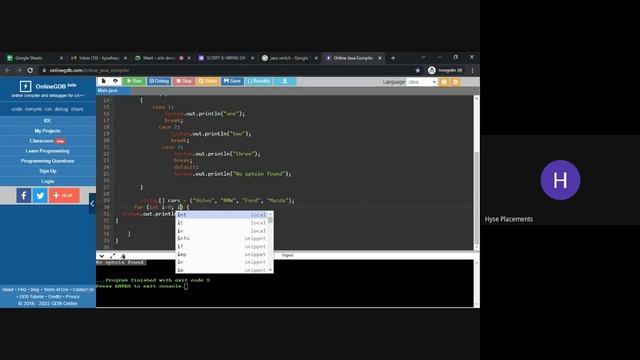Click inside the output console area
Screen dimensions: 640x360
pyautogui.click(x=285, y=283)
